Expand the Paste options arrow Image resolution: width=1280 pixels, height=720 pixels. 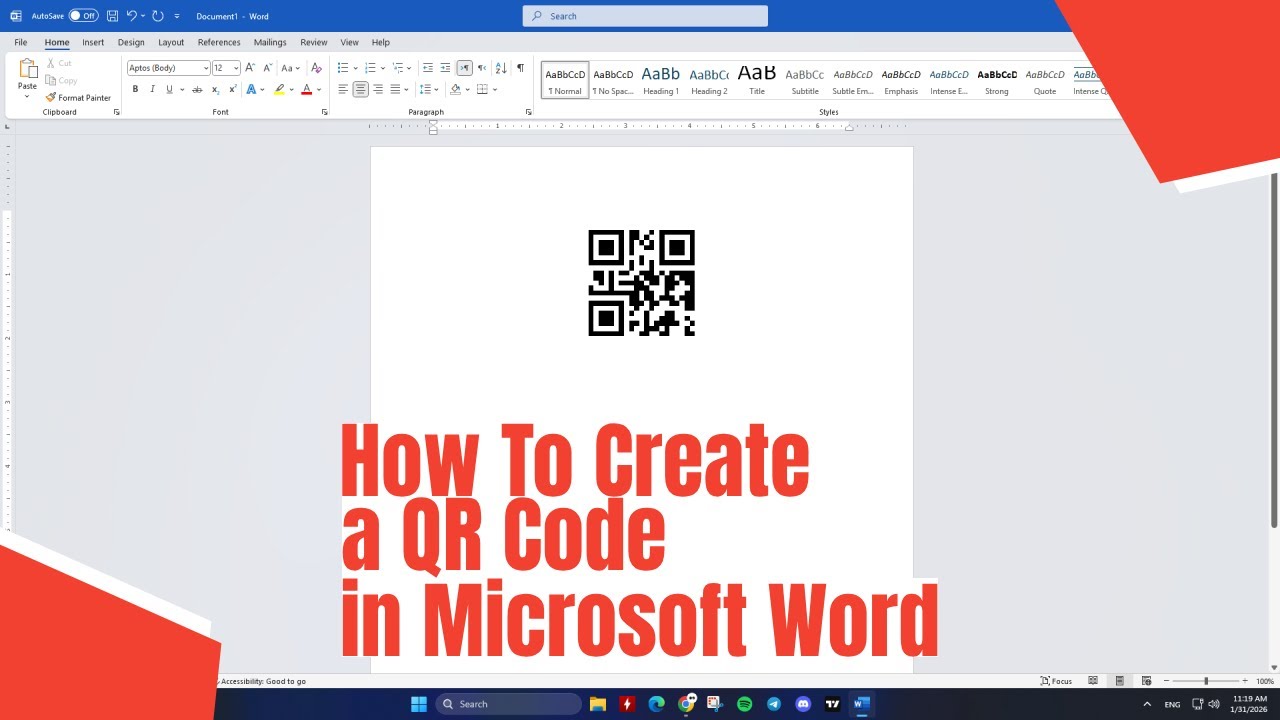tap(27, 97)
